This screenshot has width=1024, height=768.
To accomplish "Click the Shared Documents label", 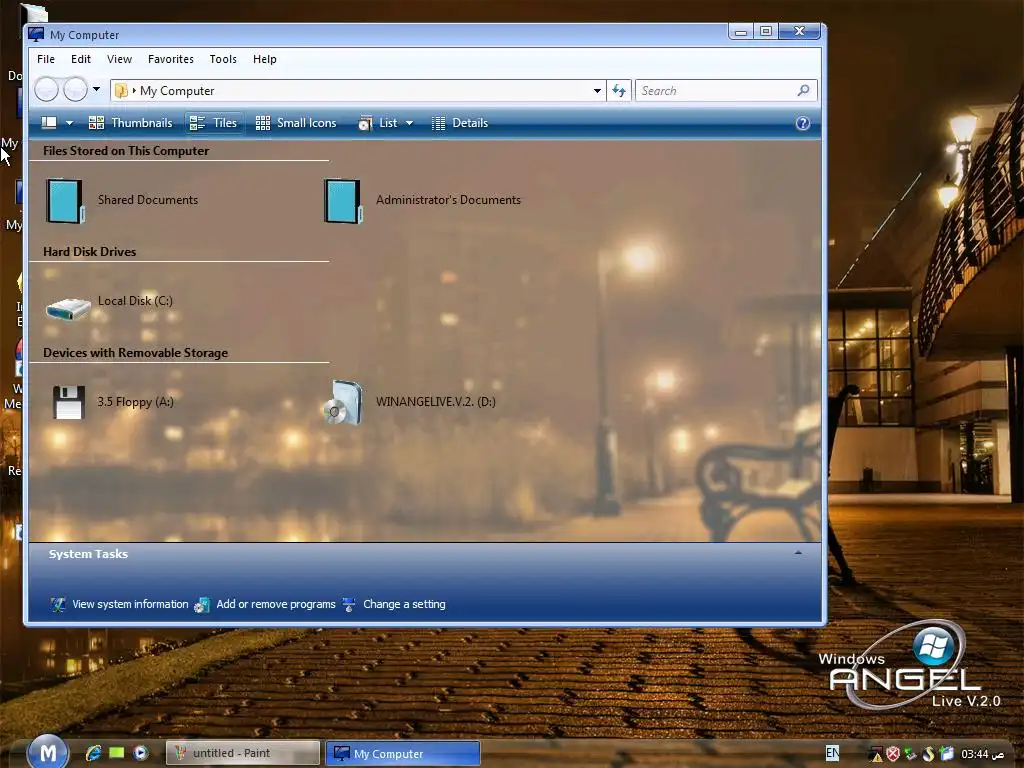I will click(x=148, y=200).
